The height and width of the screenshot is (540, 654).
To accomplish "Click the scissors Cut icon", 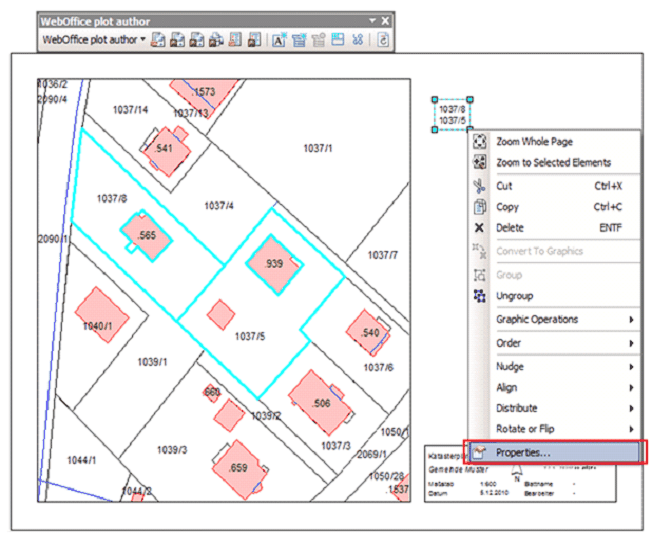I will click(480, 186).
